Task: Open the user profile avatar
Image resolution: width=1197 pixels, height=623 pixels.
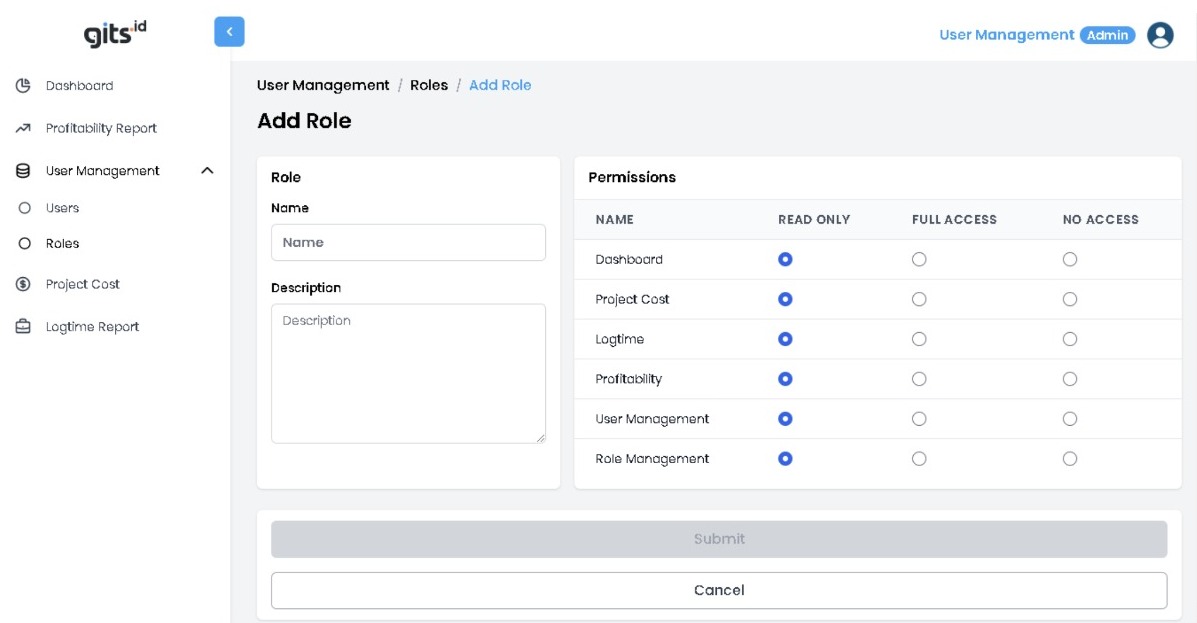Action: (1160, 35)
